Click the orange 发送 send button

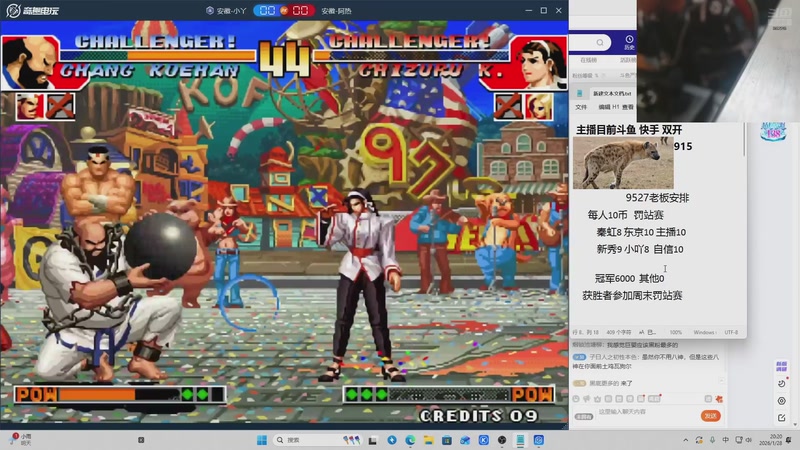[711, 416]
